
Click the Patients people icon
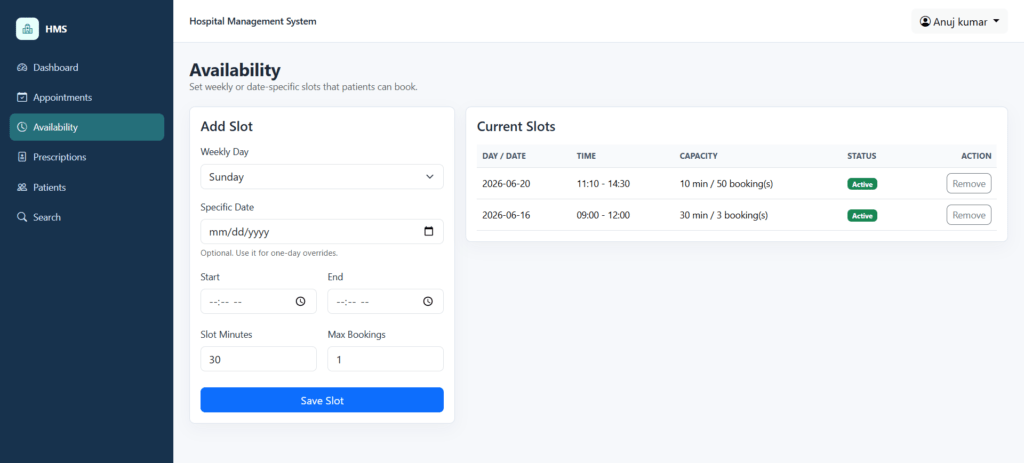coord(22,187)
